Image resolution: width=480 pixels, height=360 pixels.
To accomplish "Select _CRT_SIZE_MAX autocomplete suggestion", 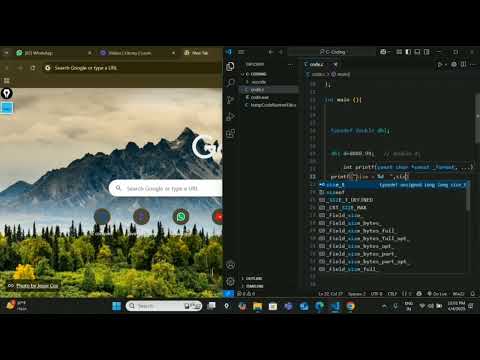I will tap(393, 208).
